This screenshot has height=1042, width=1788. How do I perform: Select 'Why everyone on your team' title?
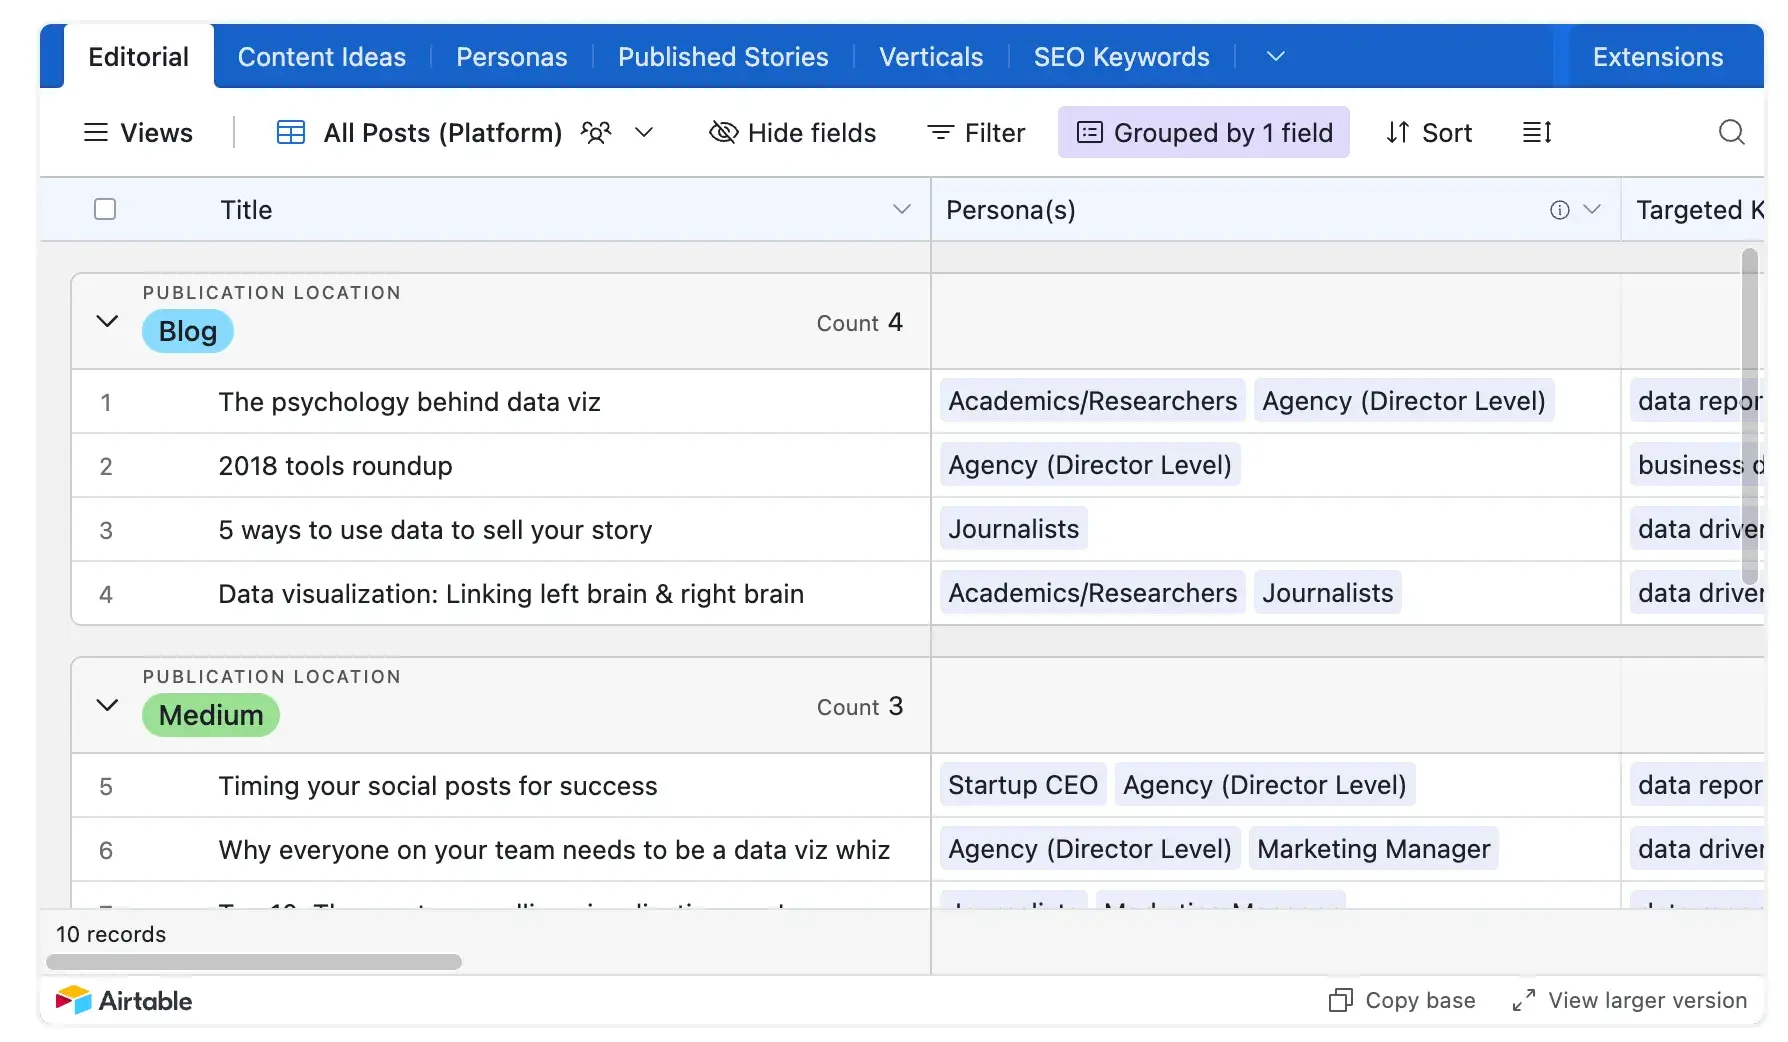[x=554, y=850]
